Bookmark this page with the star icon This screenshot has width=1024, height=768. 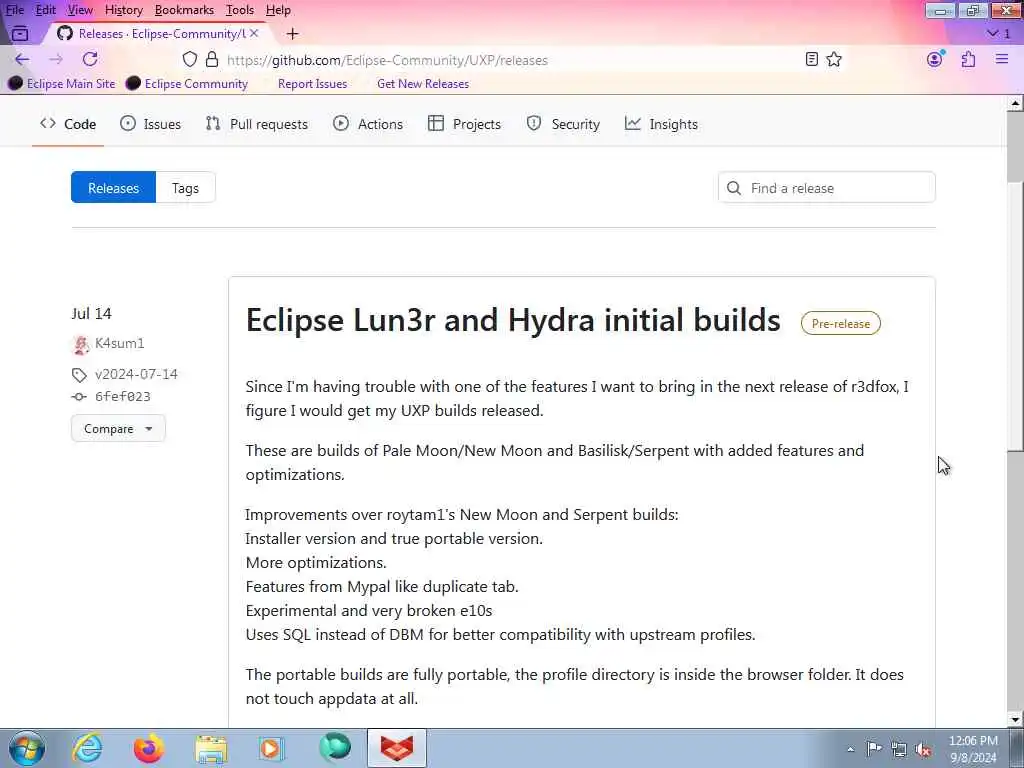coord(834,59)
